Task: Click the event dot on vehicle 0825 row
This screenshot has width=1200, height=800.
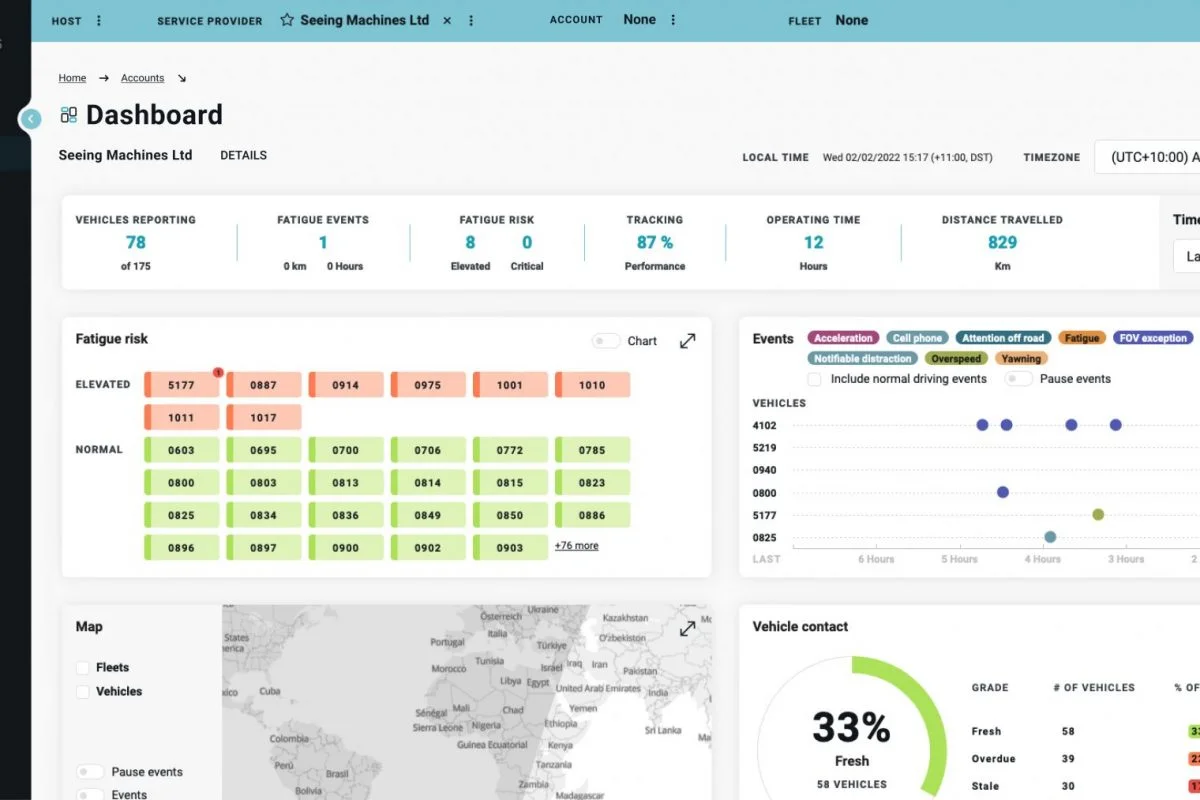Action: 1050,537
